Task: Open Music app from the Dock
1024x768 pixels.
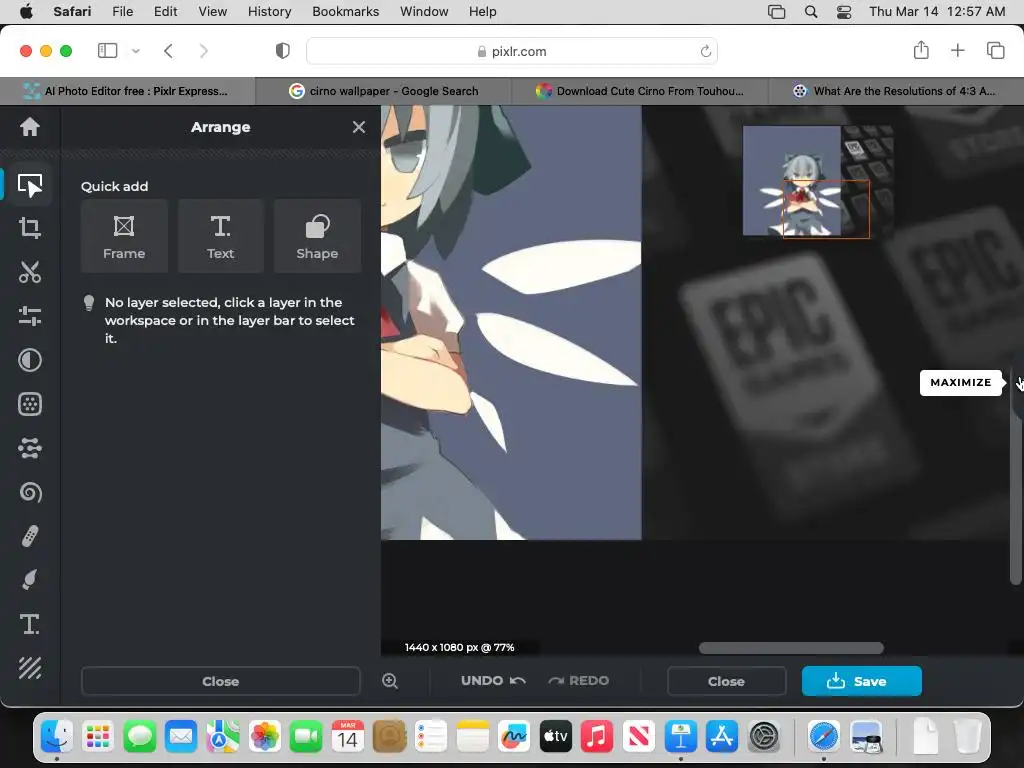Action: point(597,737)
